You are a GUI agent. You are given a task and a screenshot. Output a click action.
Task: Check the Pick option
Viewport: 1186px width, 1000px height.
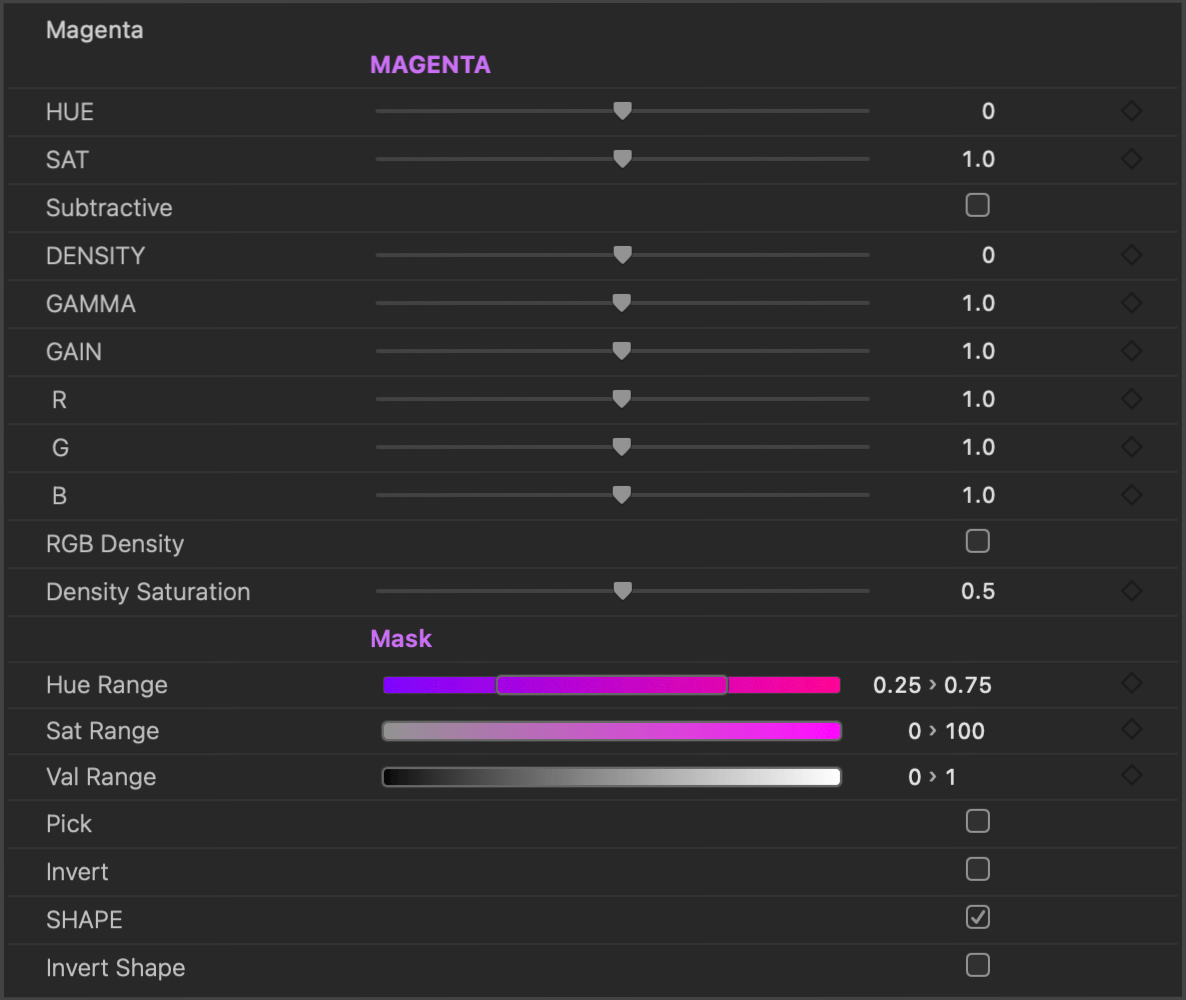[977, 822]
